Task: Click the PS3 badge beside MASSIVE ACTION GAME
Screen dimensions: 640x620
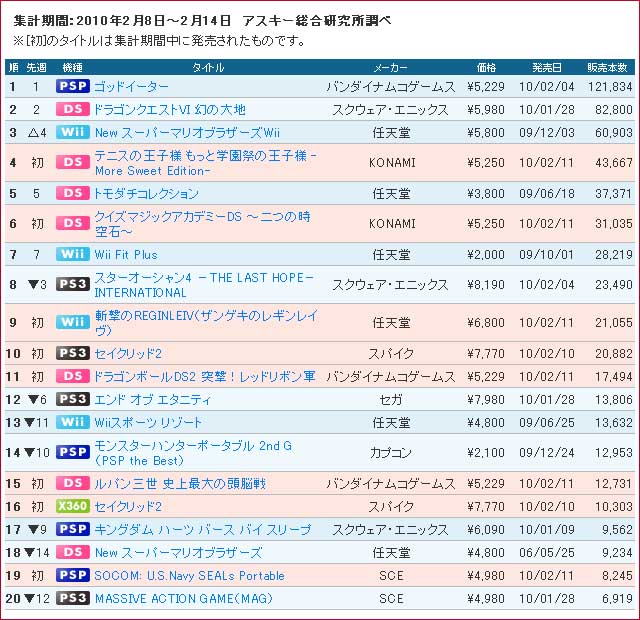Action: coord(73,598)
